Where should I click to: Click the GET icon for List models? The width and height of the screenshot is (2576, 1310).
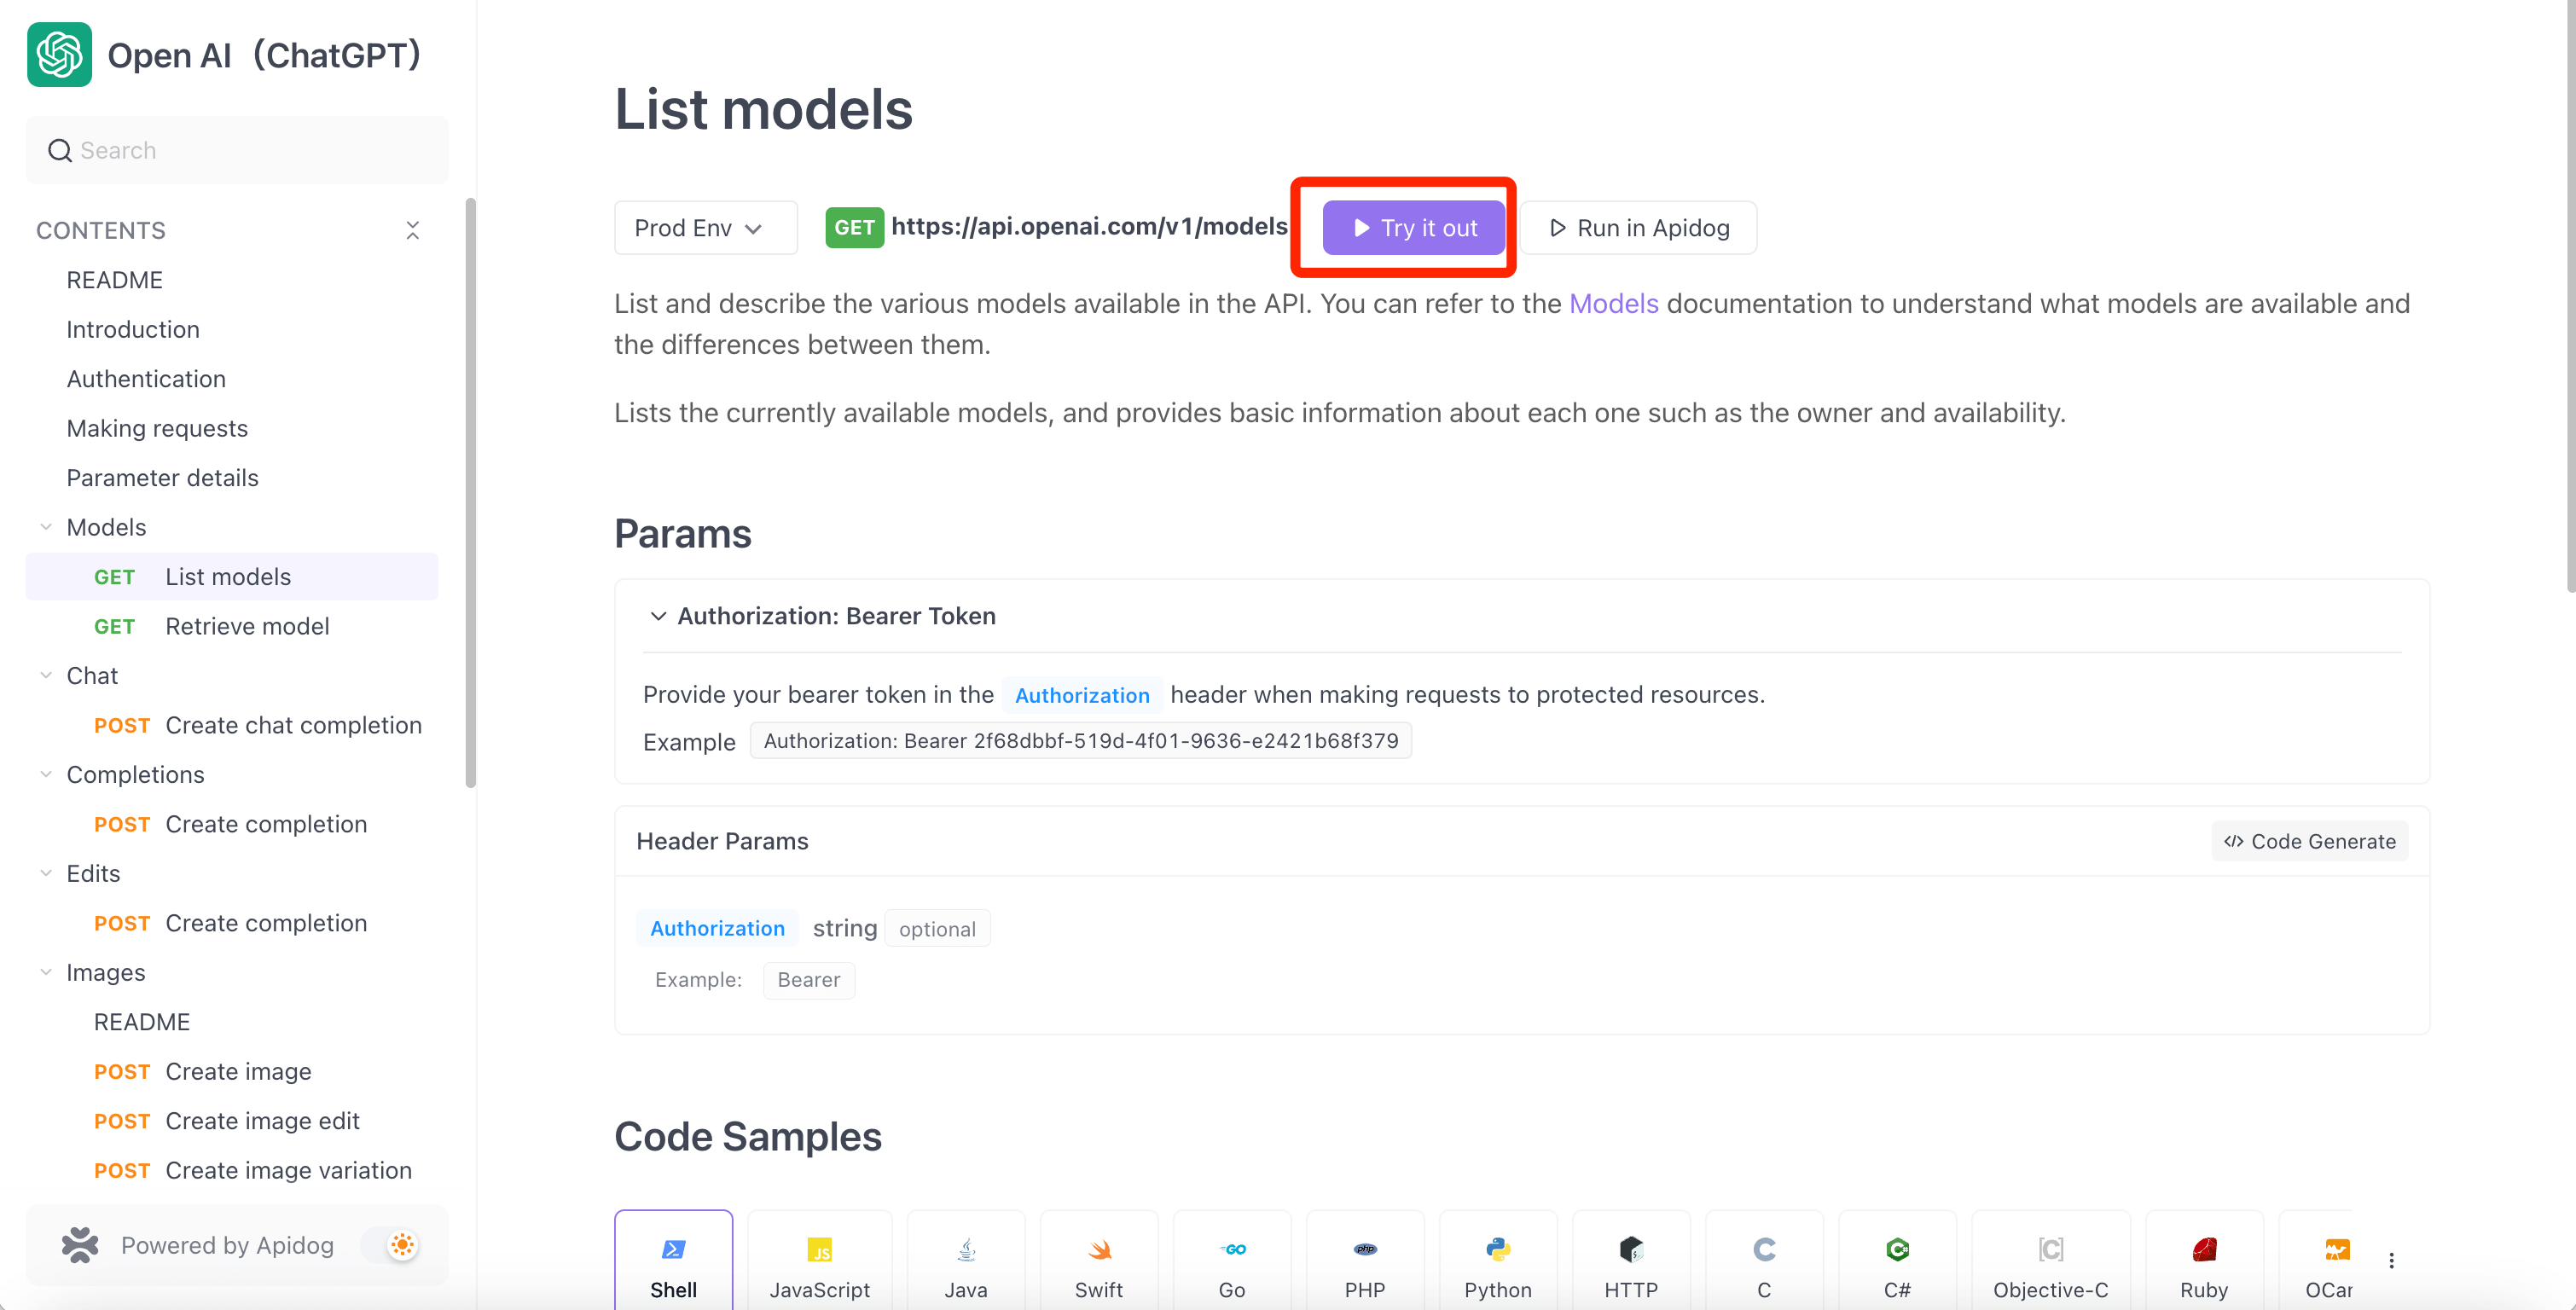[113, 575]
